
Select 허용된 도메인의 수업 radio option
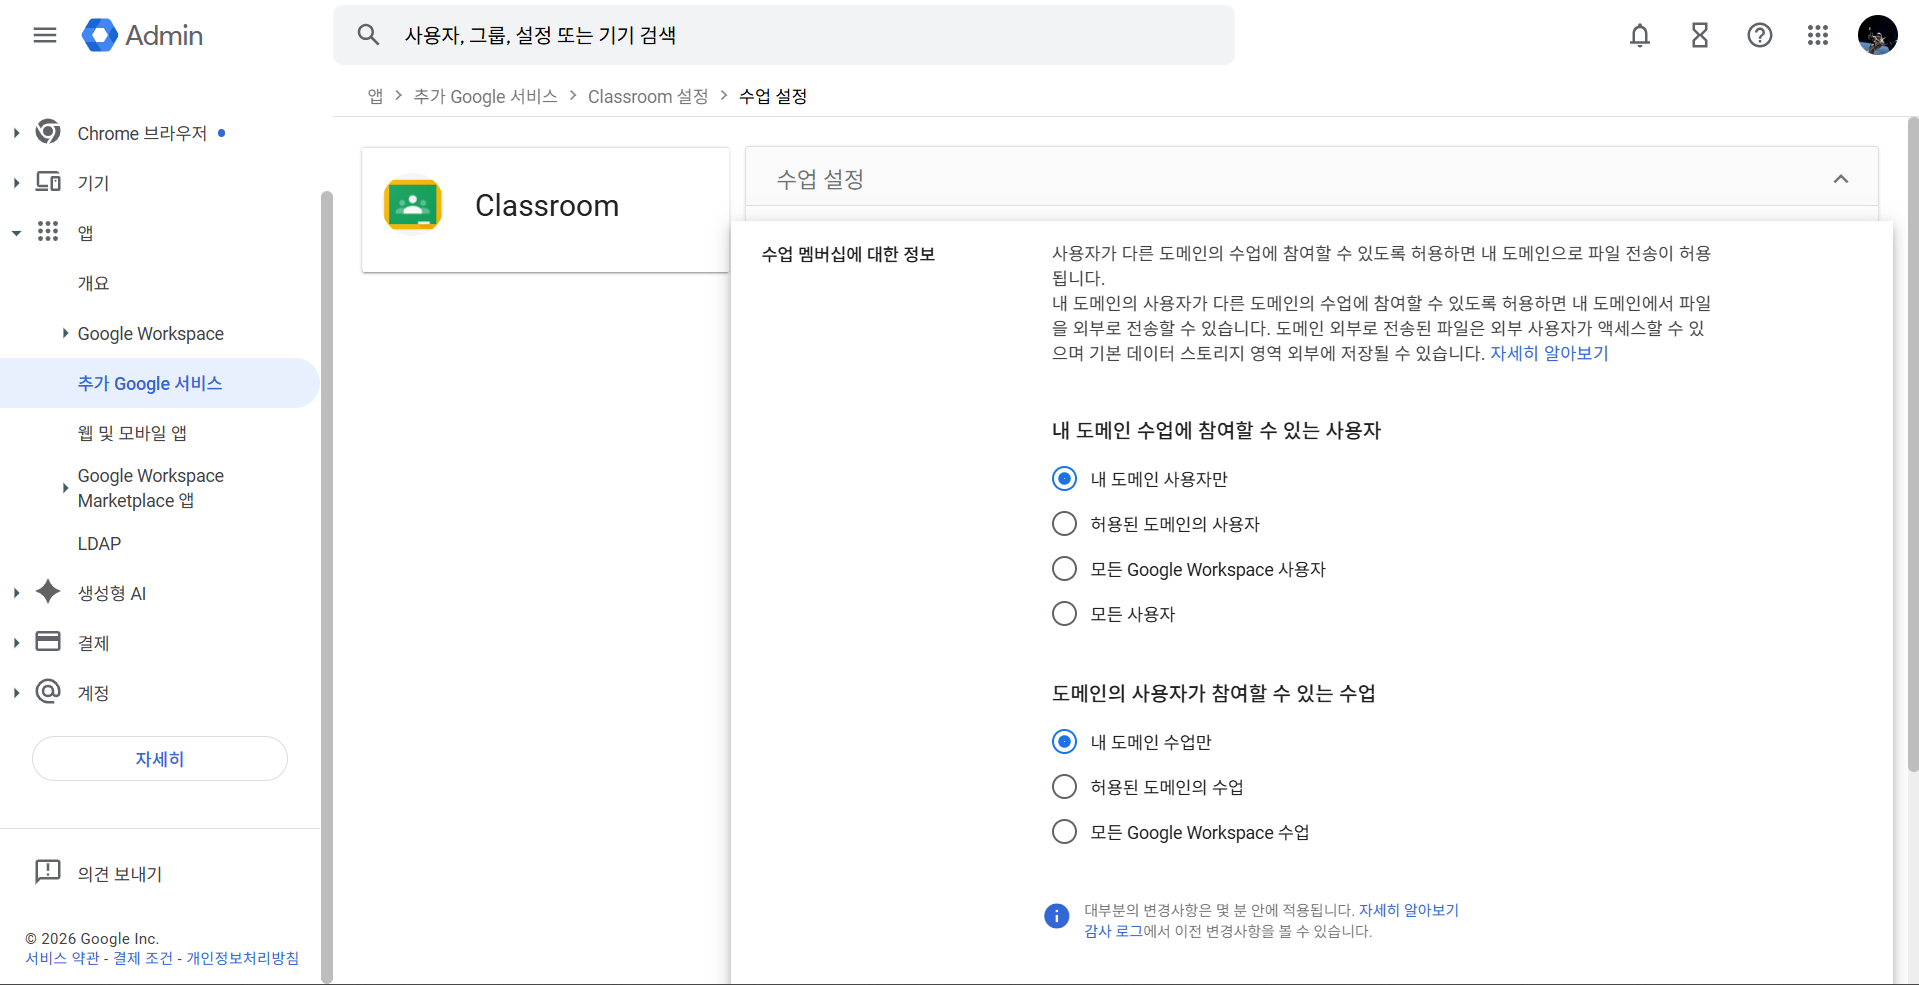click(x=1065, y=787)
